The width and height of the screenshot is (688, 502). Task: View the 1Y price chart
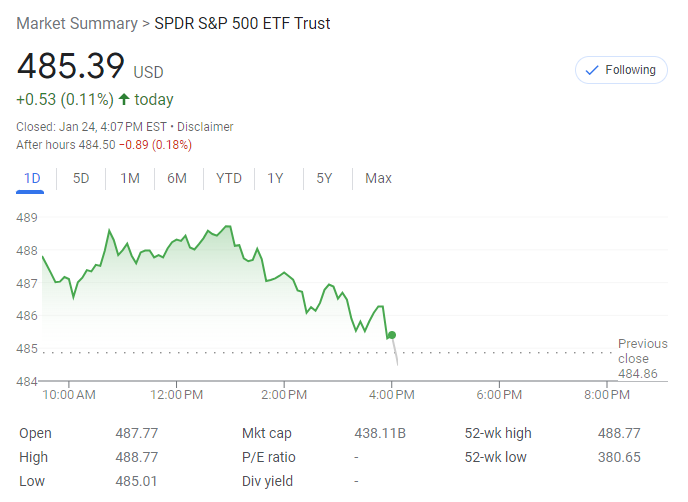coord(275,178)
